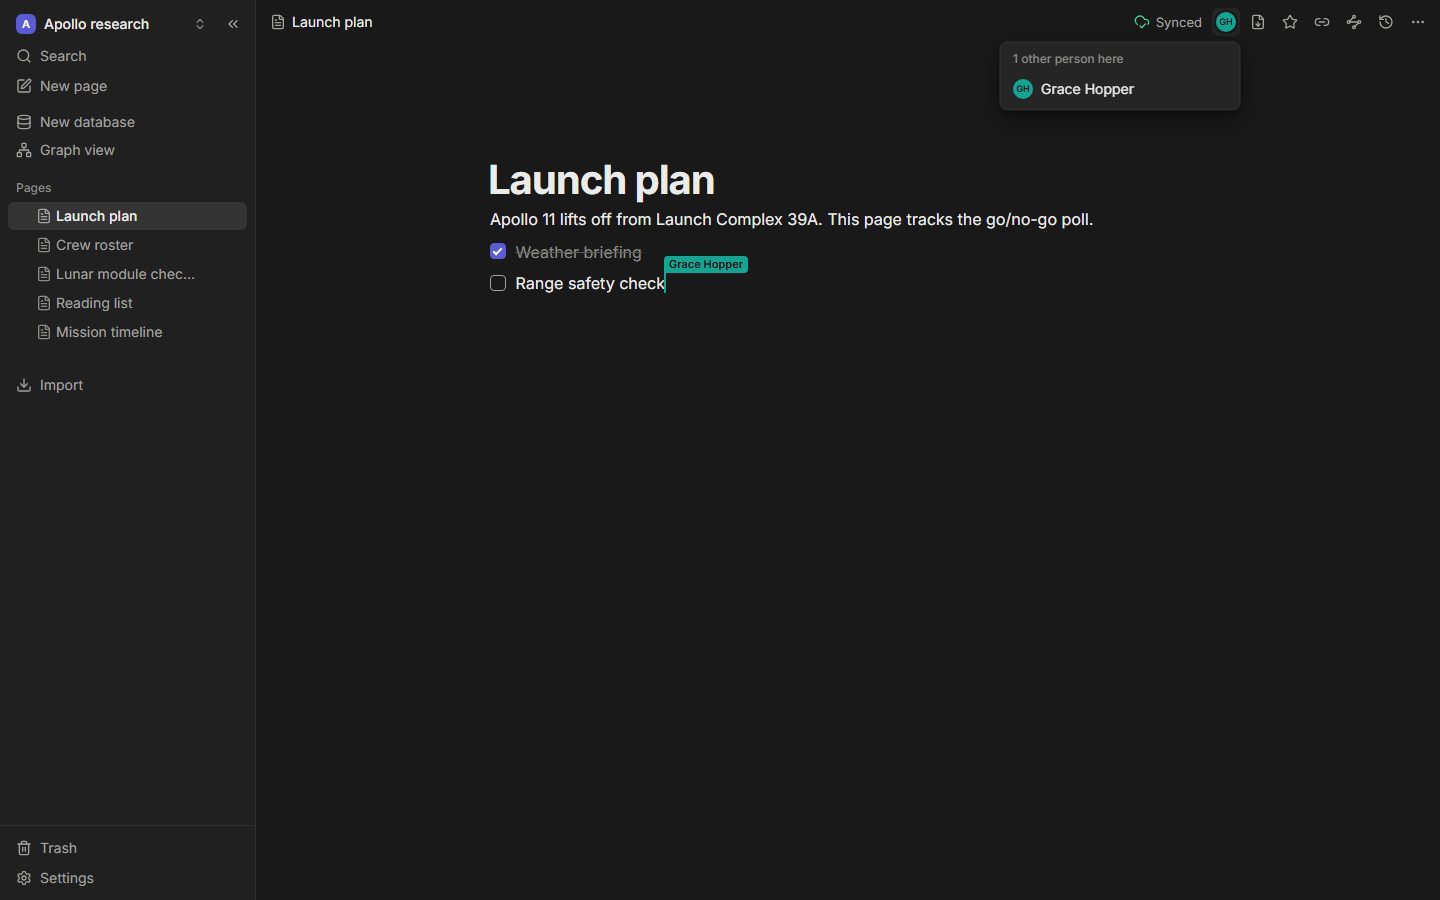The image size is (1440, 900).
Task: Open the Reading list page
Action: coord(127,303)
